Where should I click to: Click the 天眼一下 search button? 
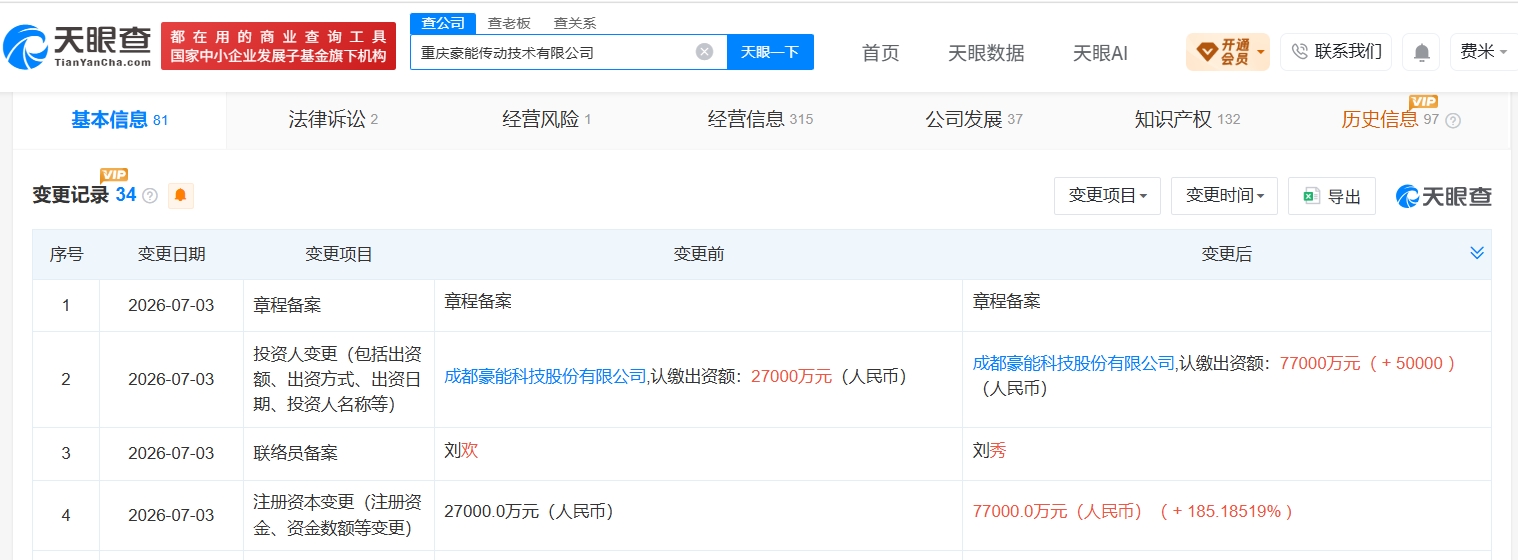pyautogui.click(x=770, y=52)
